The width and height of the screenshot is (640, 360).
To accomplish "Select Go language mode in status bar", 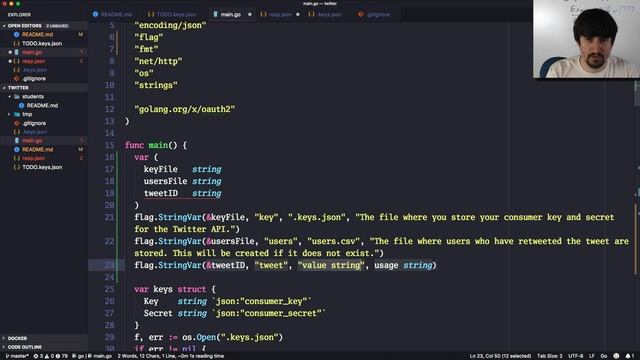I will tap(604, 356).
